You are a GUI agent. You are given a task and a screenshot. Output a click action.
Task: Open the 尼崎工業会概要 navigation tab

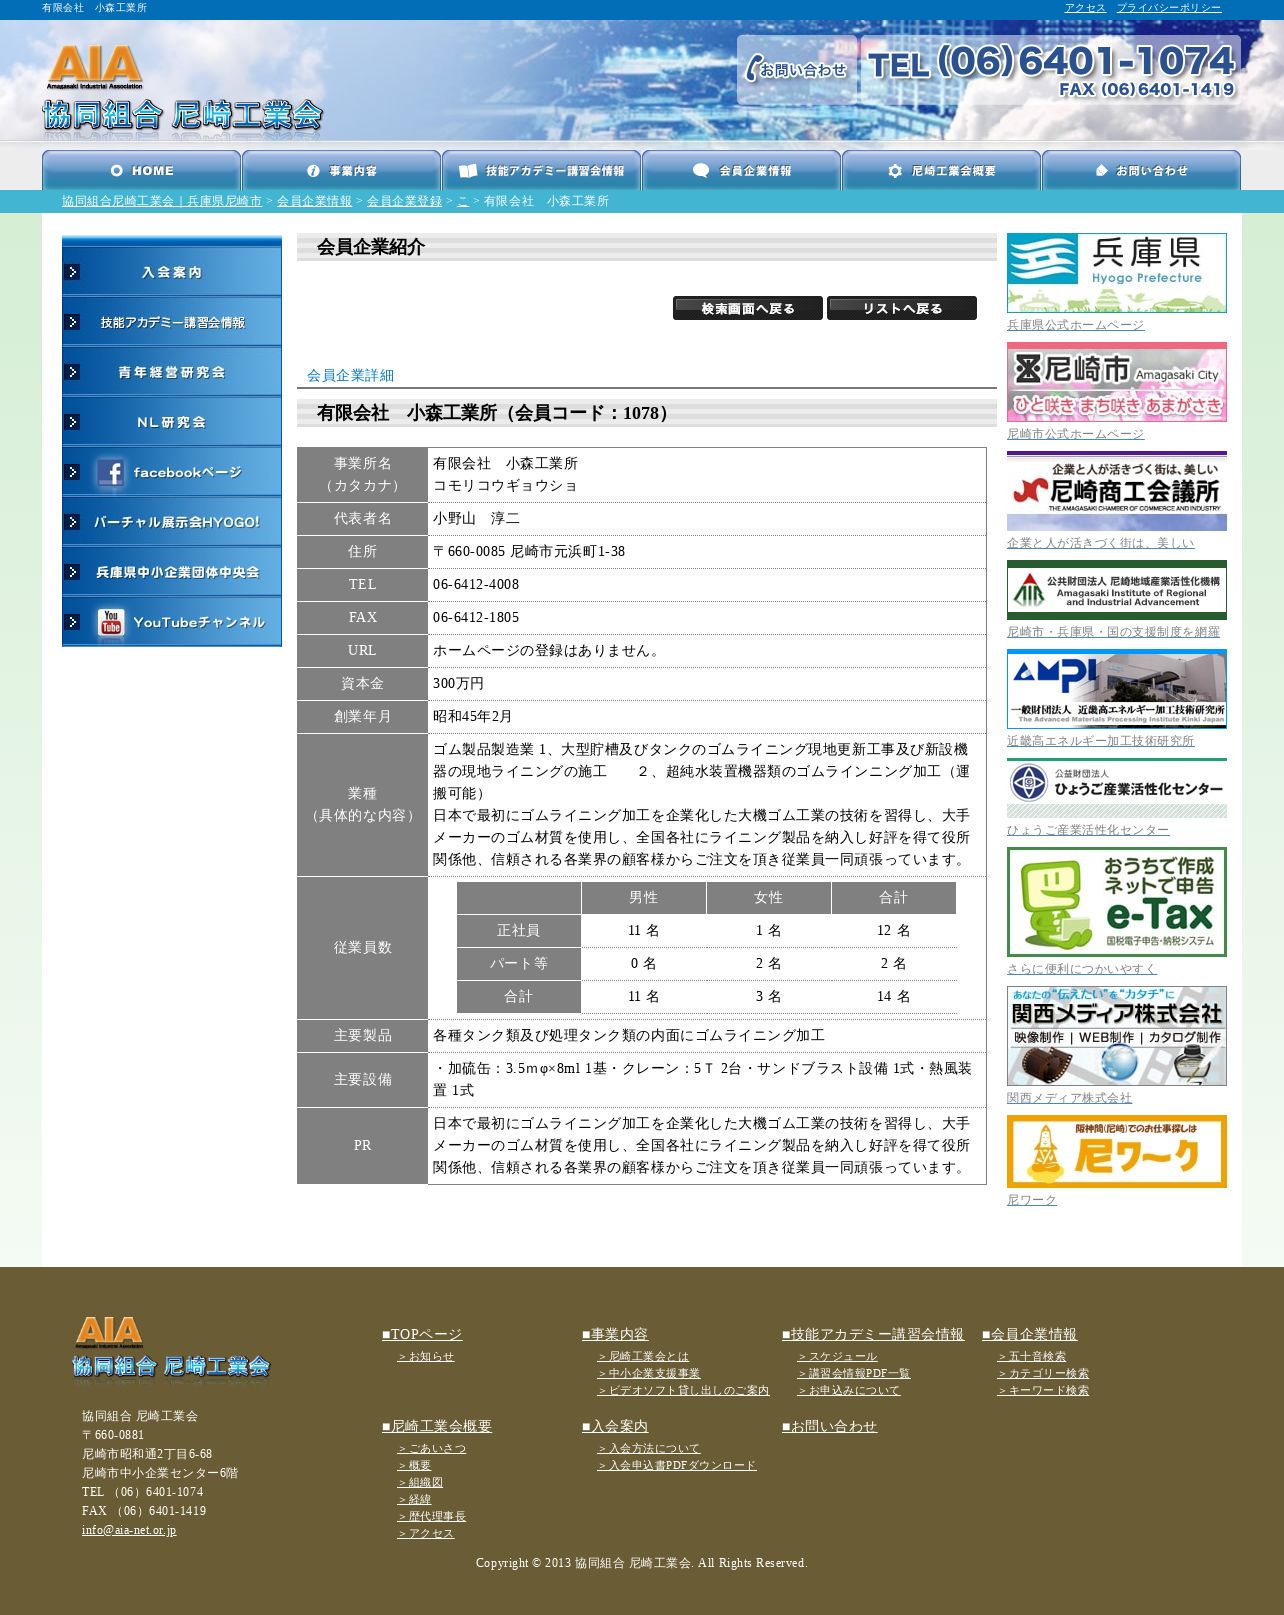tap(941, 170)
